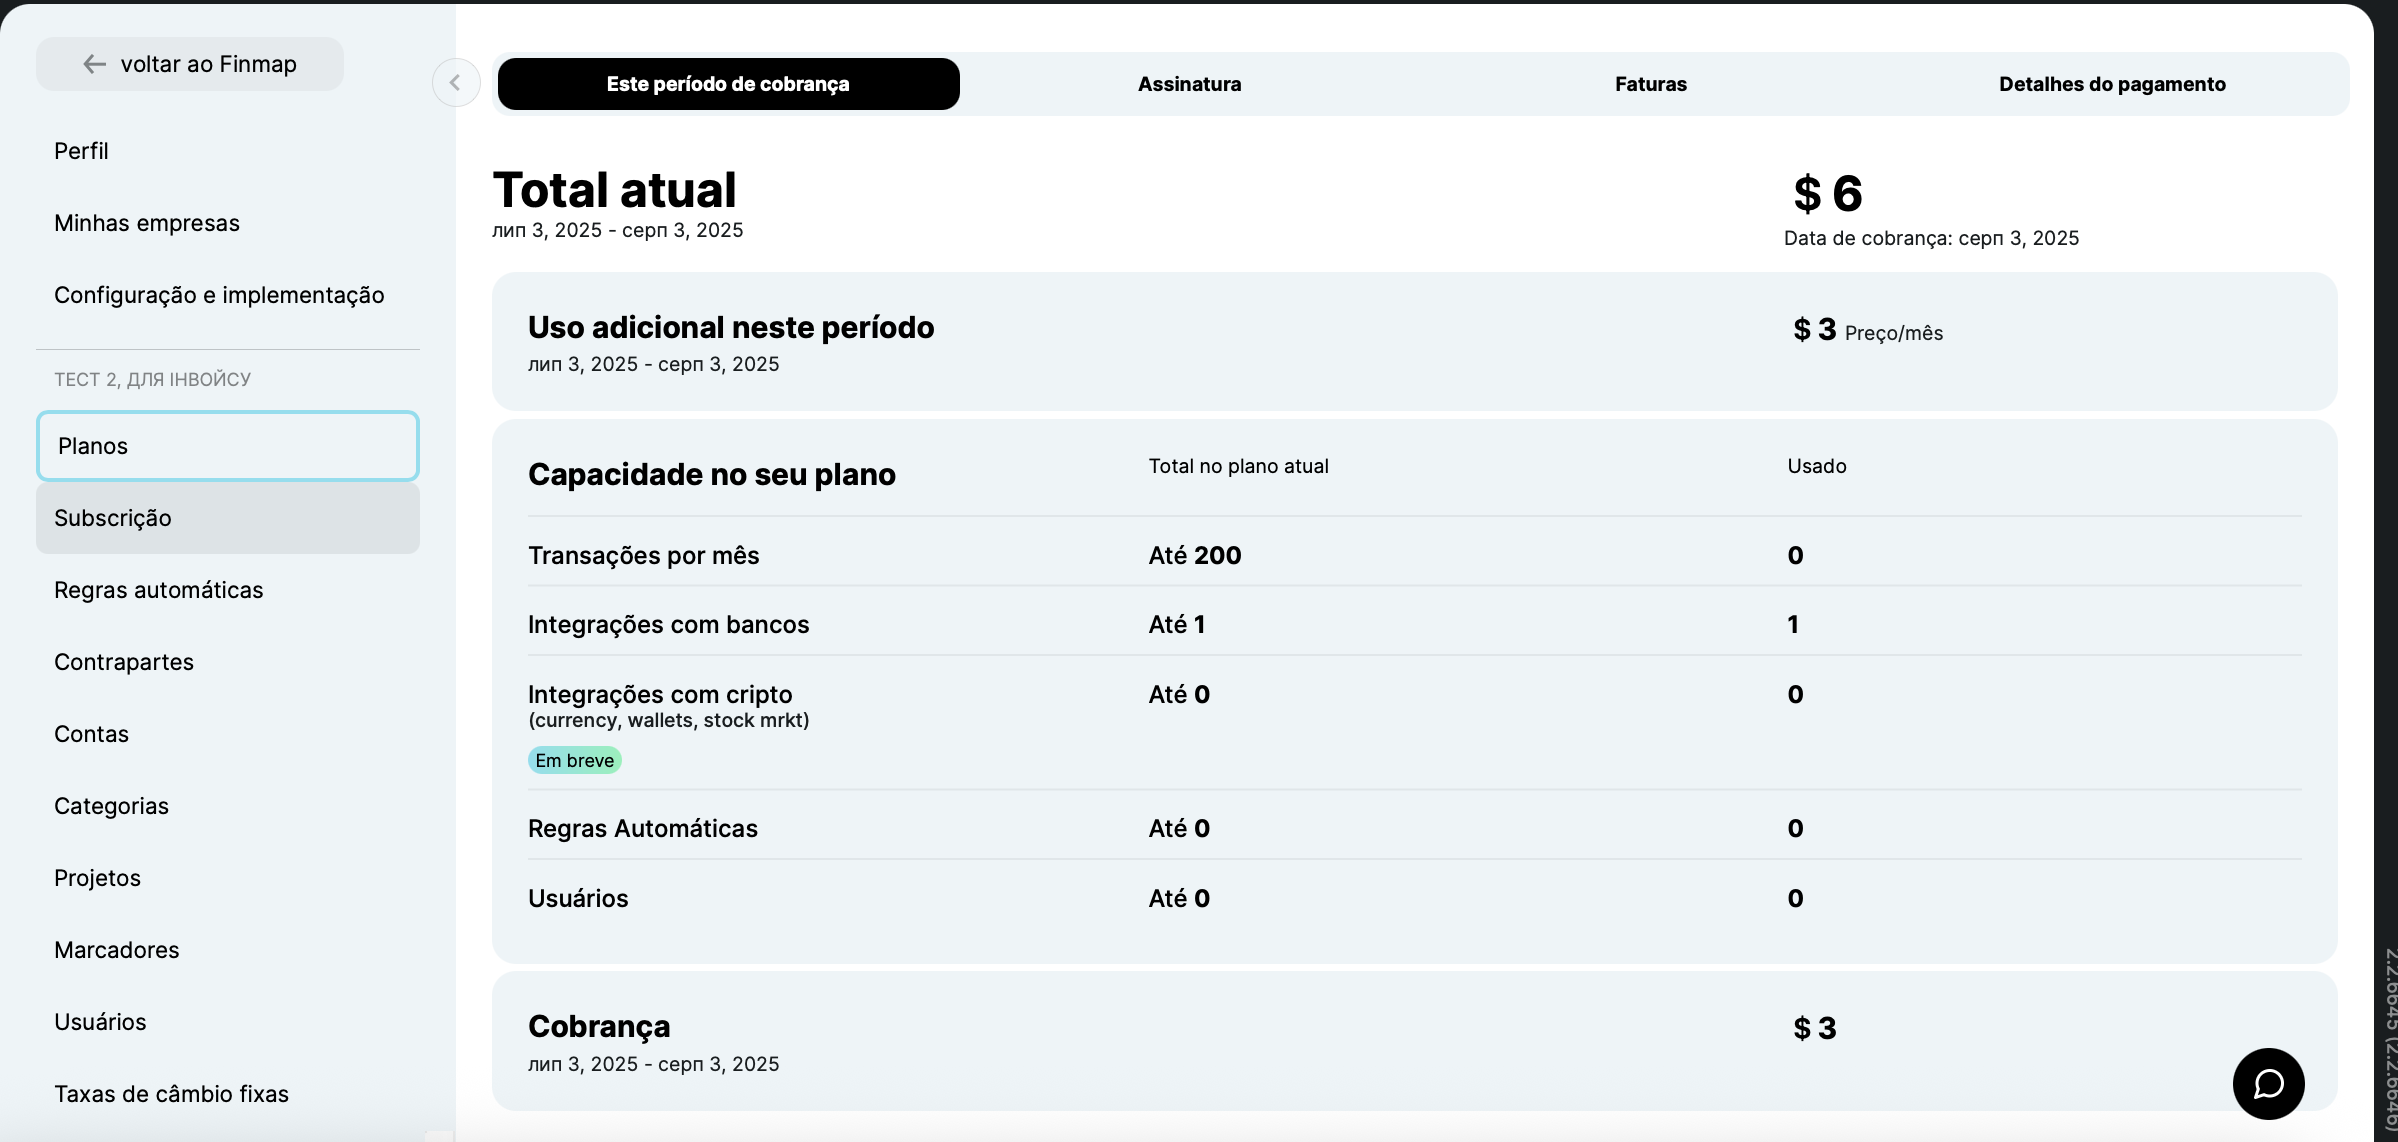Open the Faturas tab
Screen dimensions: 2398x1142
pos(1650,84)
